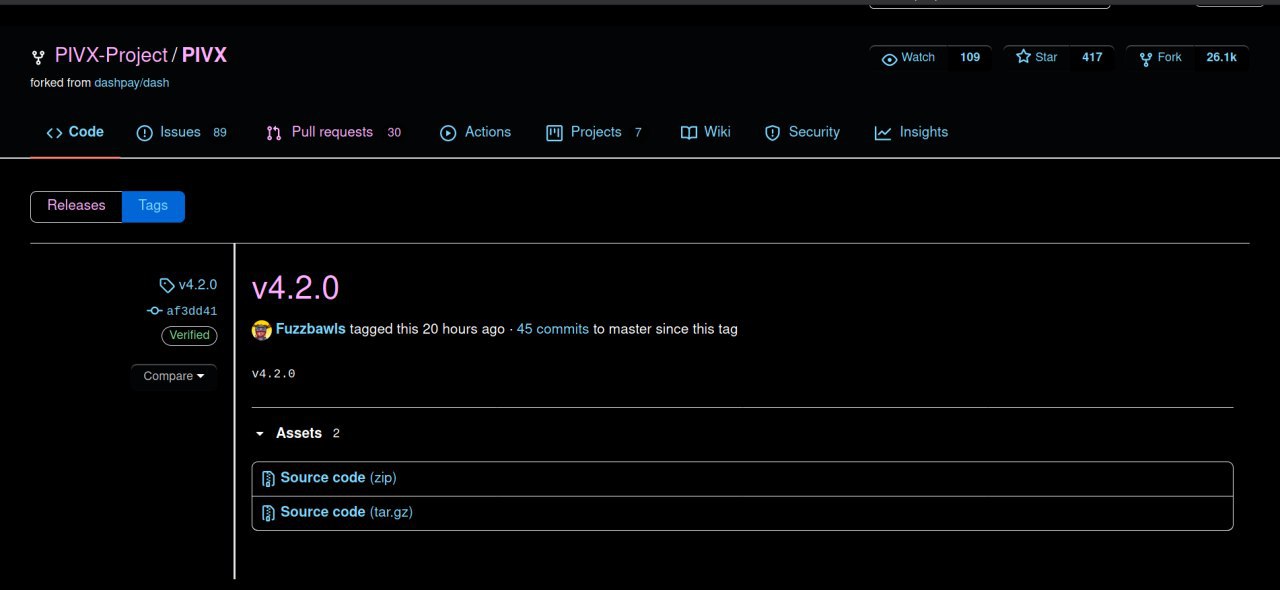Screen dimensions: 1280x590
Task: Click the 7 projects counter
Action: point(638,133)
